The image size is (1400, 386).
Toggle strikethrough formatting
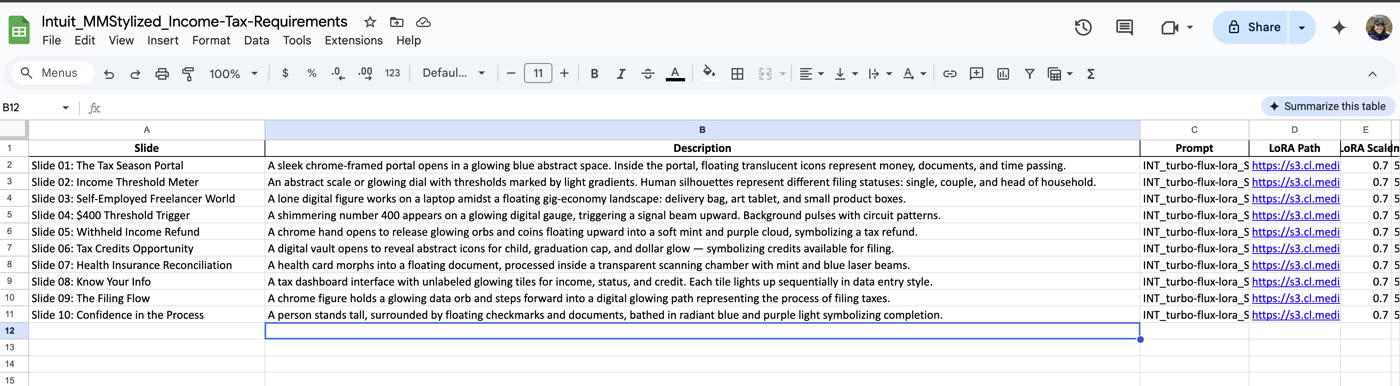[647, 74]
